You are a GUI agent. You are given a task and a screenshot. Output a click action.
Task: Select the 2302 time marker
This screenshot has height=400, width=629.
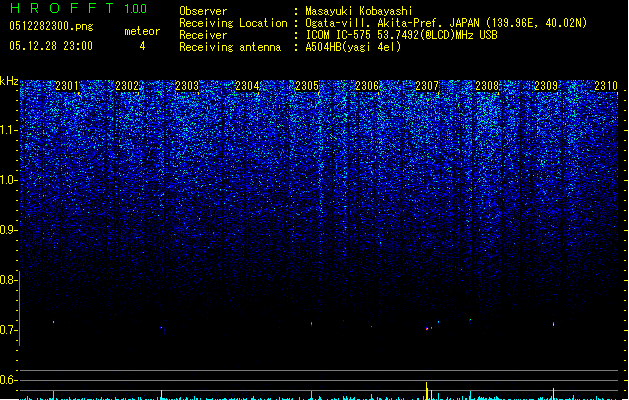pos(127,86)
